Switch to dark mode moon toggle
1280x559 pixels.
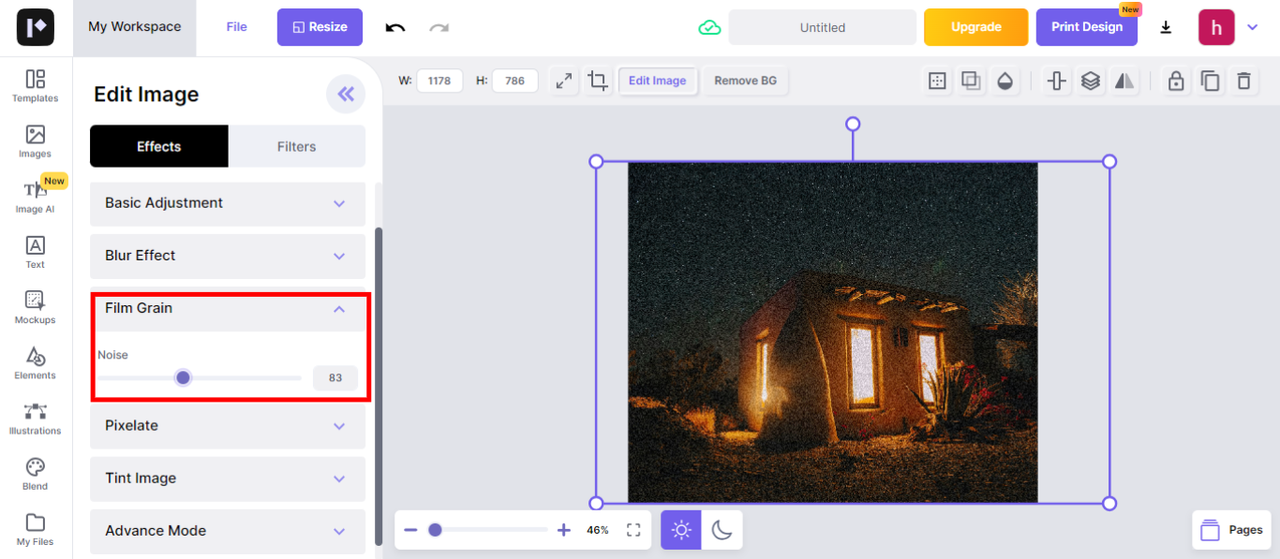[x=722, y=530]
